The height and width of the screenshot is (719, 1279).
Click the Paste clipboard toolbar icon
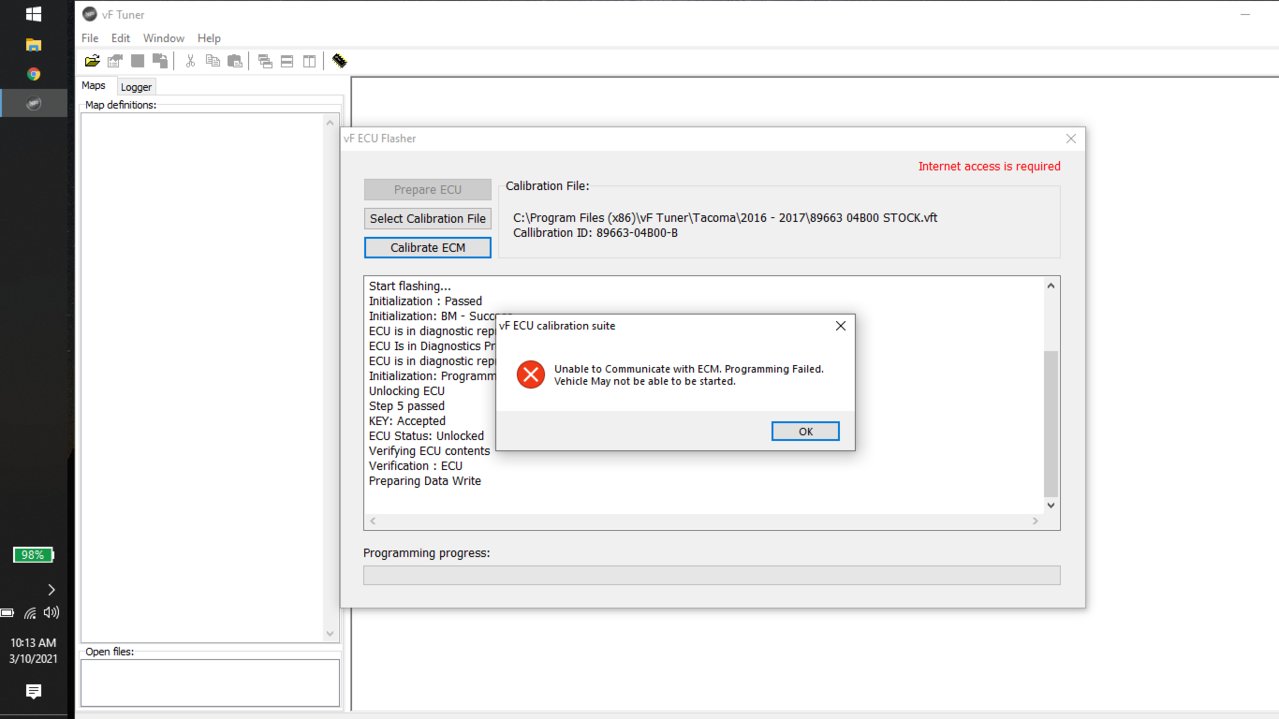pos(235,61)
